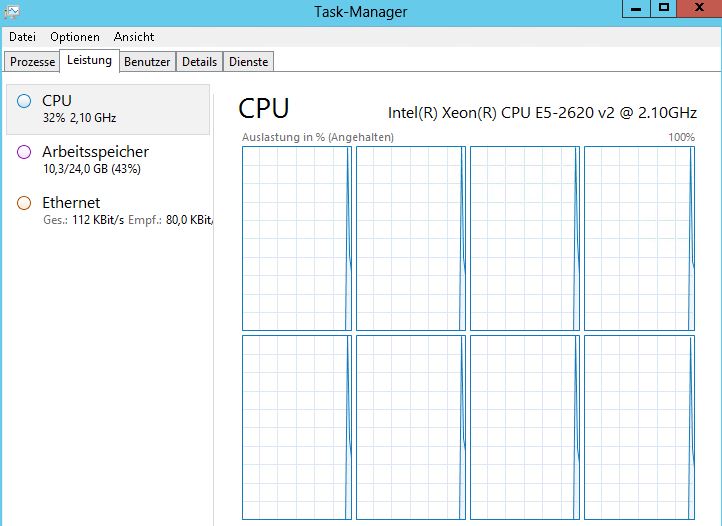This screenshot has width=722, height=526.
Task: Click the '32% 2,10 GHz' value
Action: [79, 118]
